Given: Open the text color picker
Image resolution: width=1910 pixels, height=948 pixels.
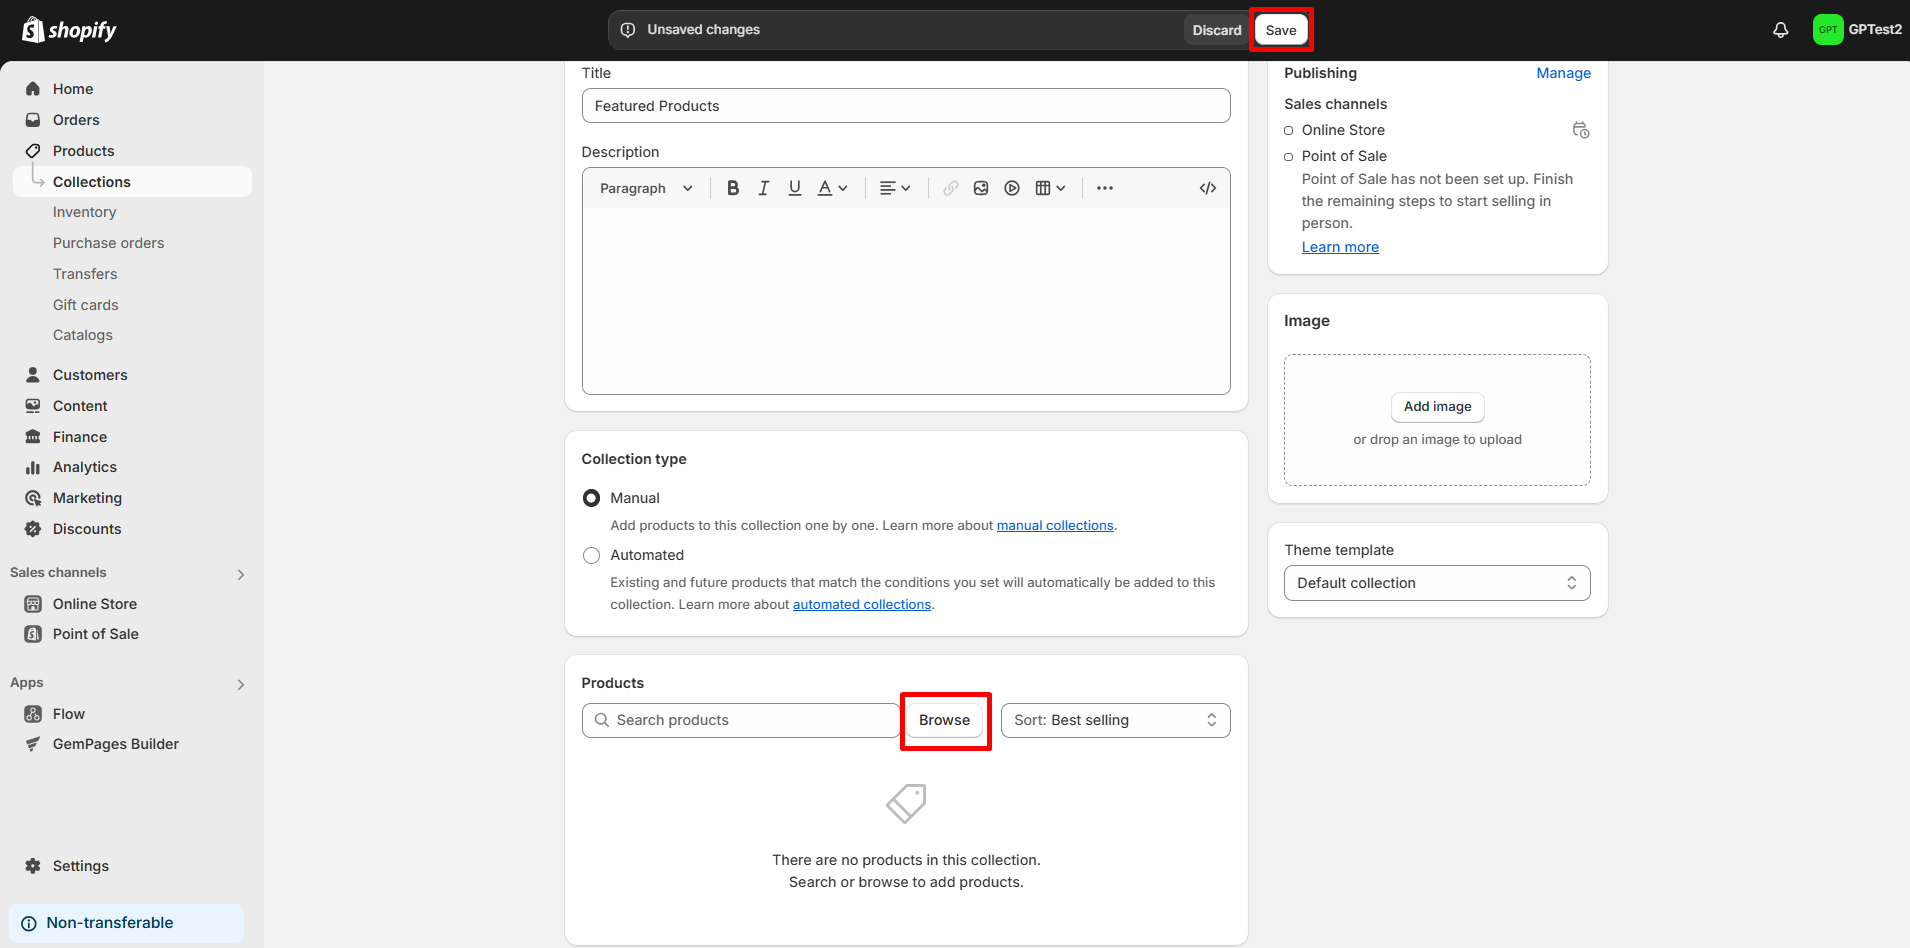Looking at the screenshot, I should (x=832, y=188).
